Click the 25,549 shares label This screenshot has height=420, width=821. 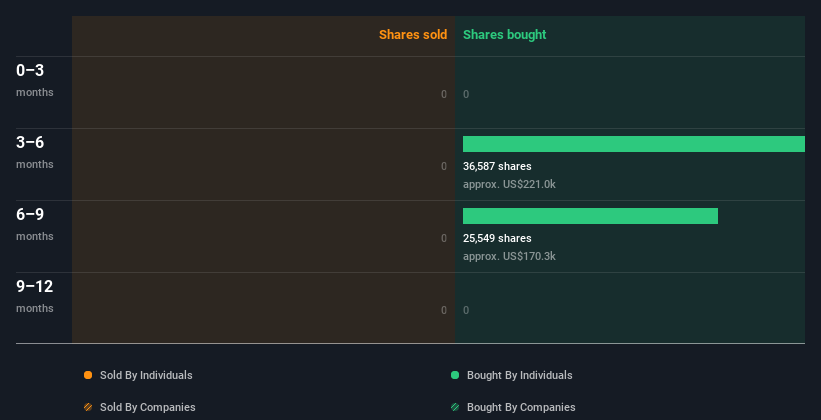(x=497, y=238)
